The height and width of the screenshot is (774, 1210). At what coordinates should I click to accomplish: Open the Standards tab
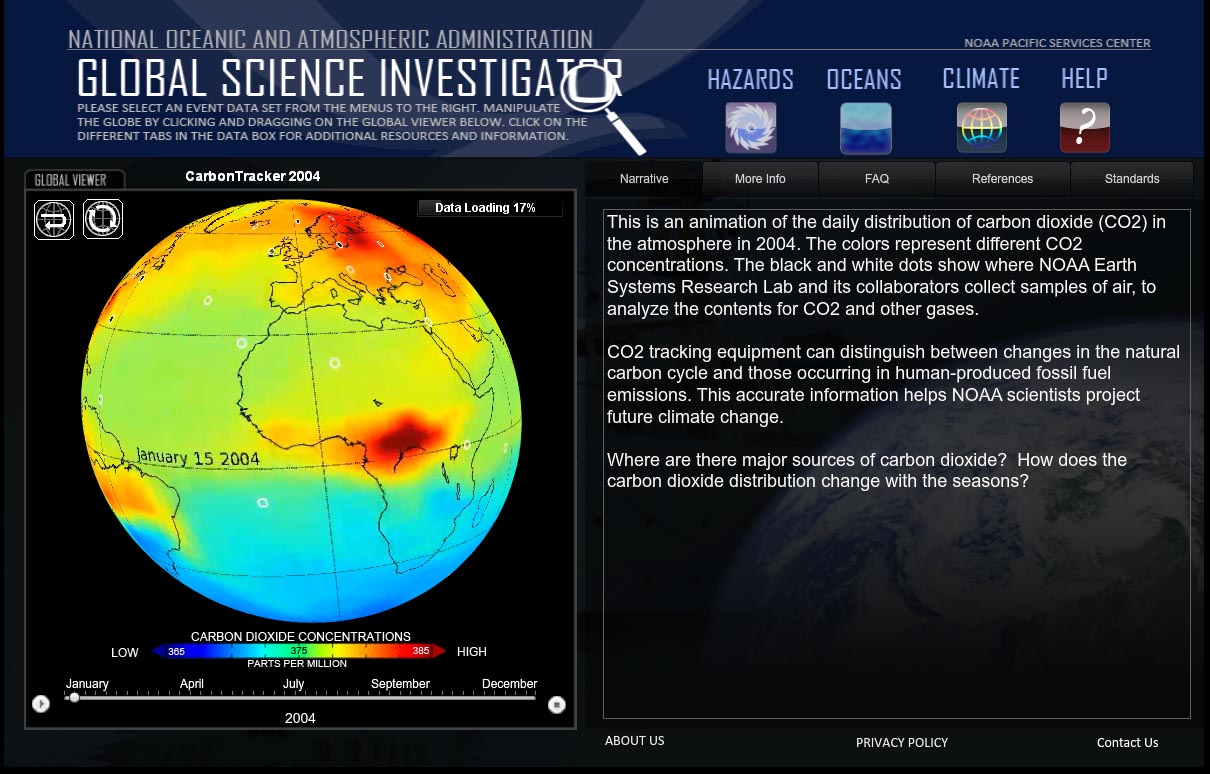[1132, 179]
